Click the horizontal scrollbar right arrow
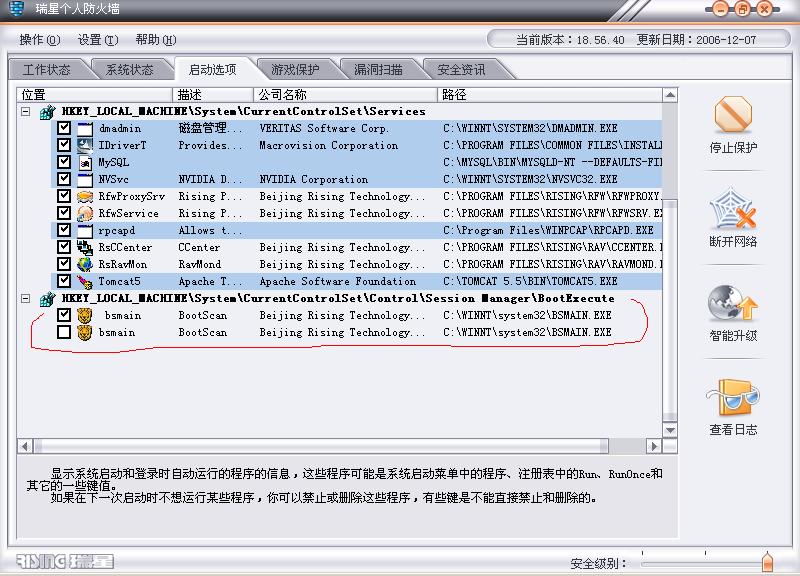Screen dimensions: 800x576 point(654,447)
